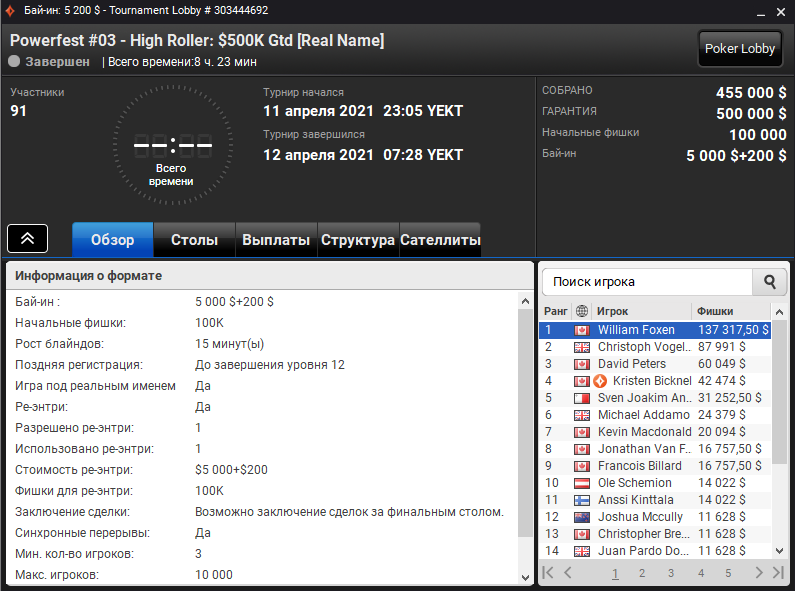The image size is (795, 591).
Task: Click format info panel scroll-down arrow
Action: tap(526, 577)
